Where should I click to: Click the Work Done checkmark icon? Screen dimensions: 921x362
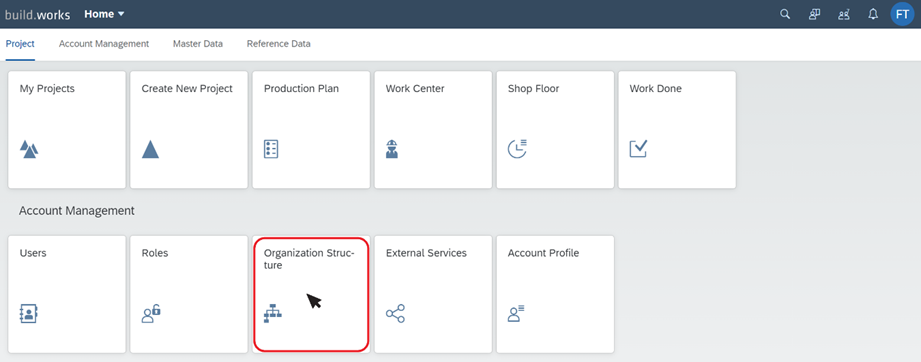click(638, 149)
